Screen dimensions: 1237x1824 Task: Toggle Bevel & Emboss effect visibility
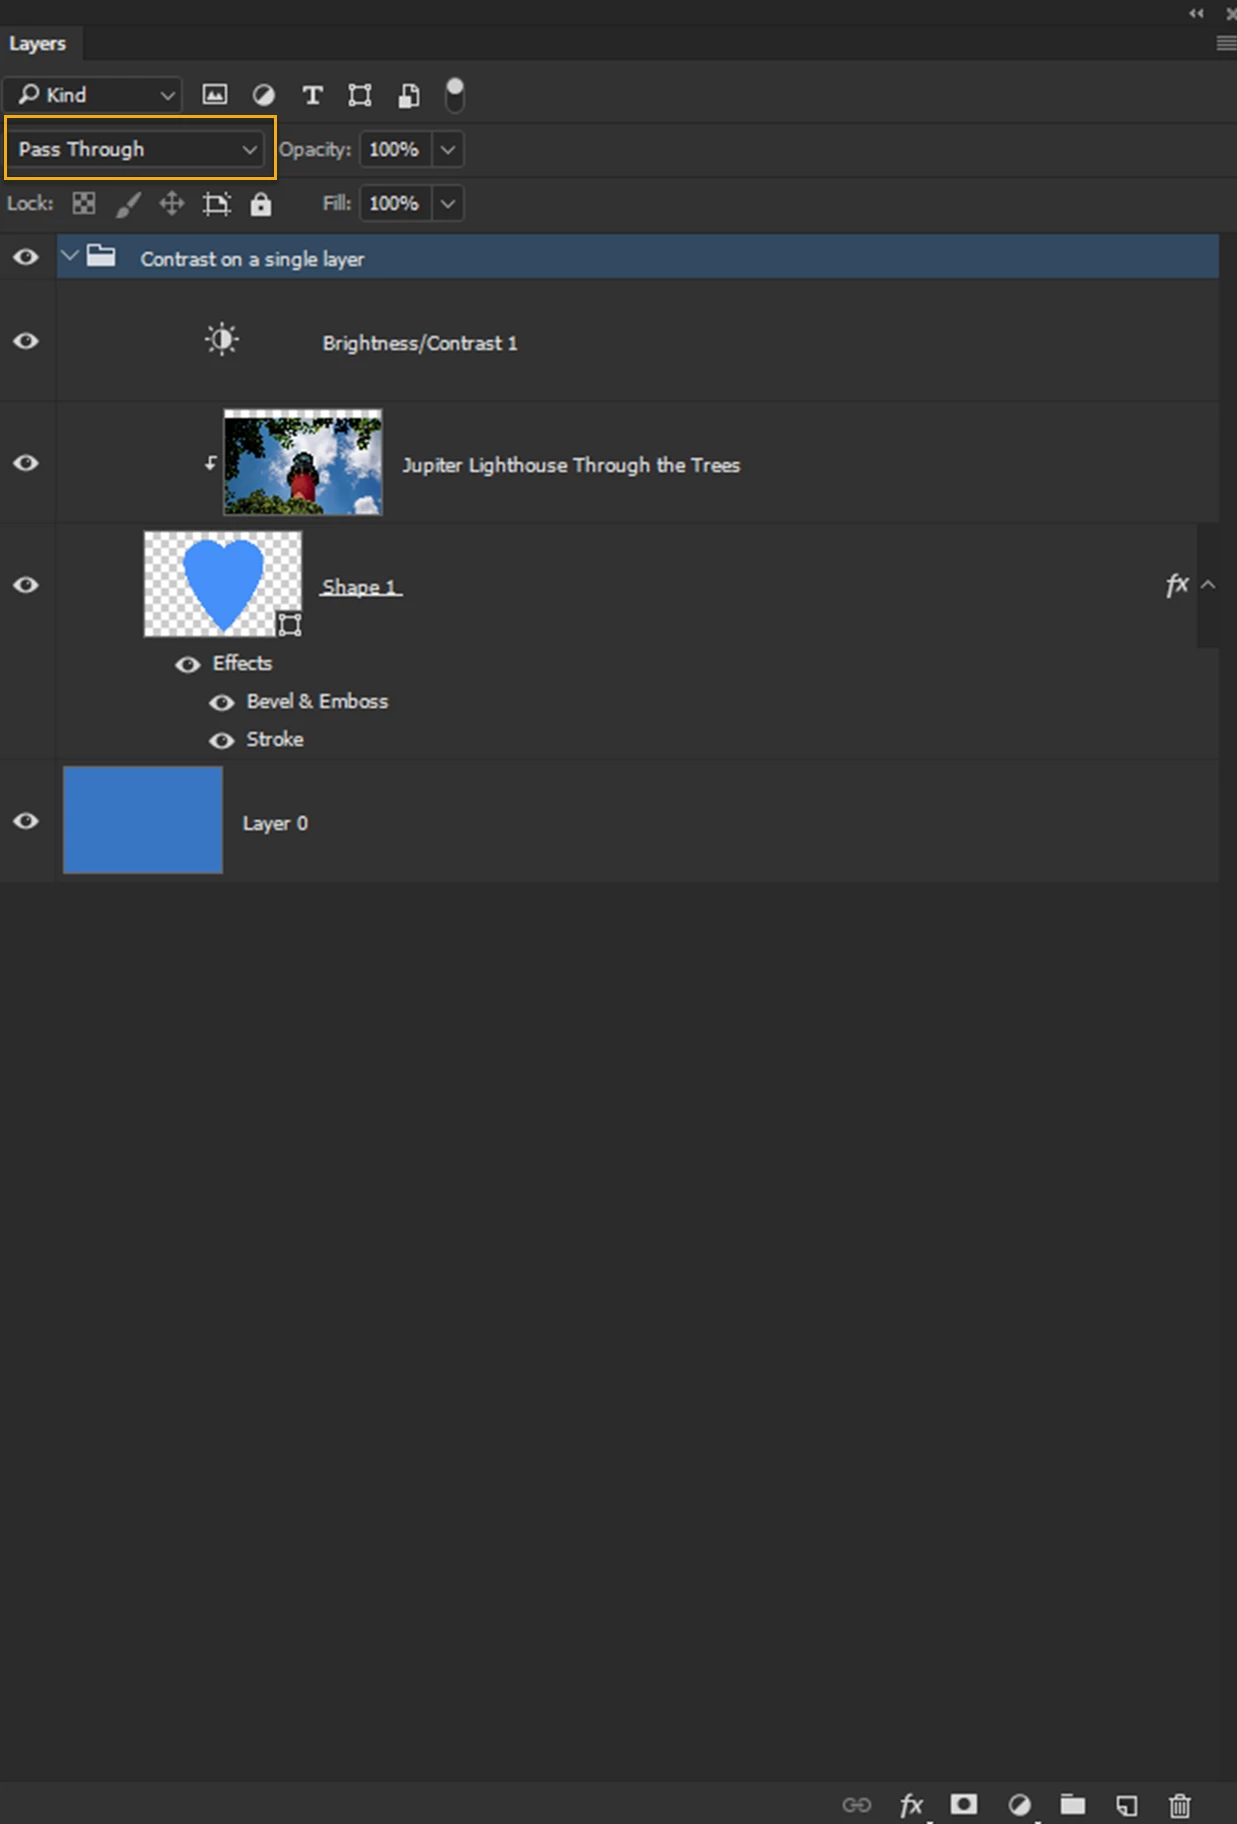222,703
